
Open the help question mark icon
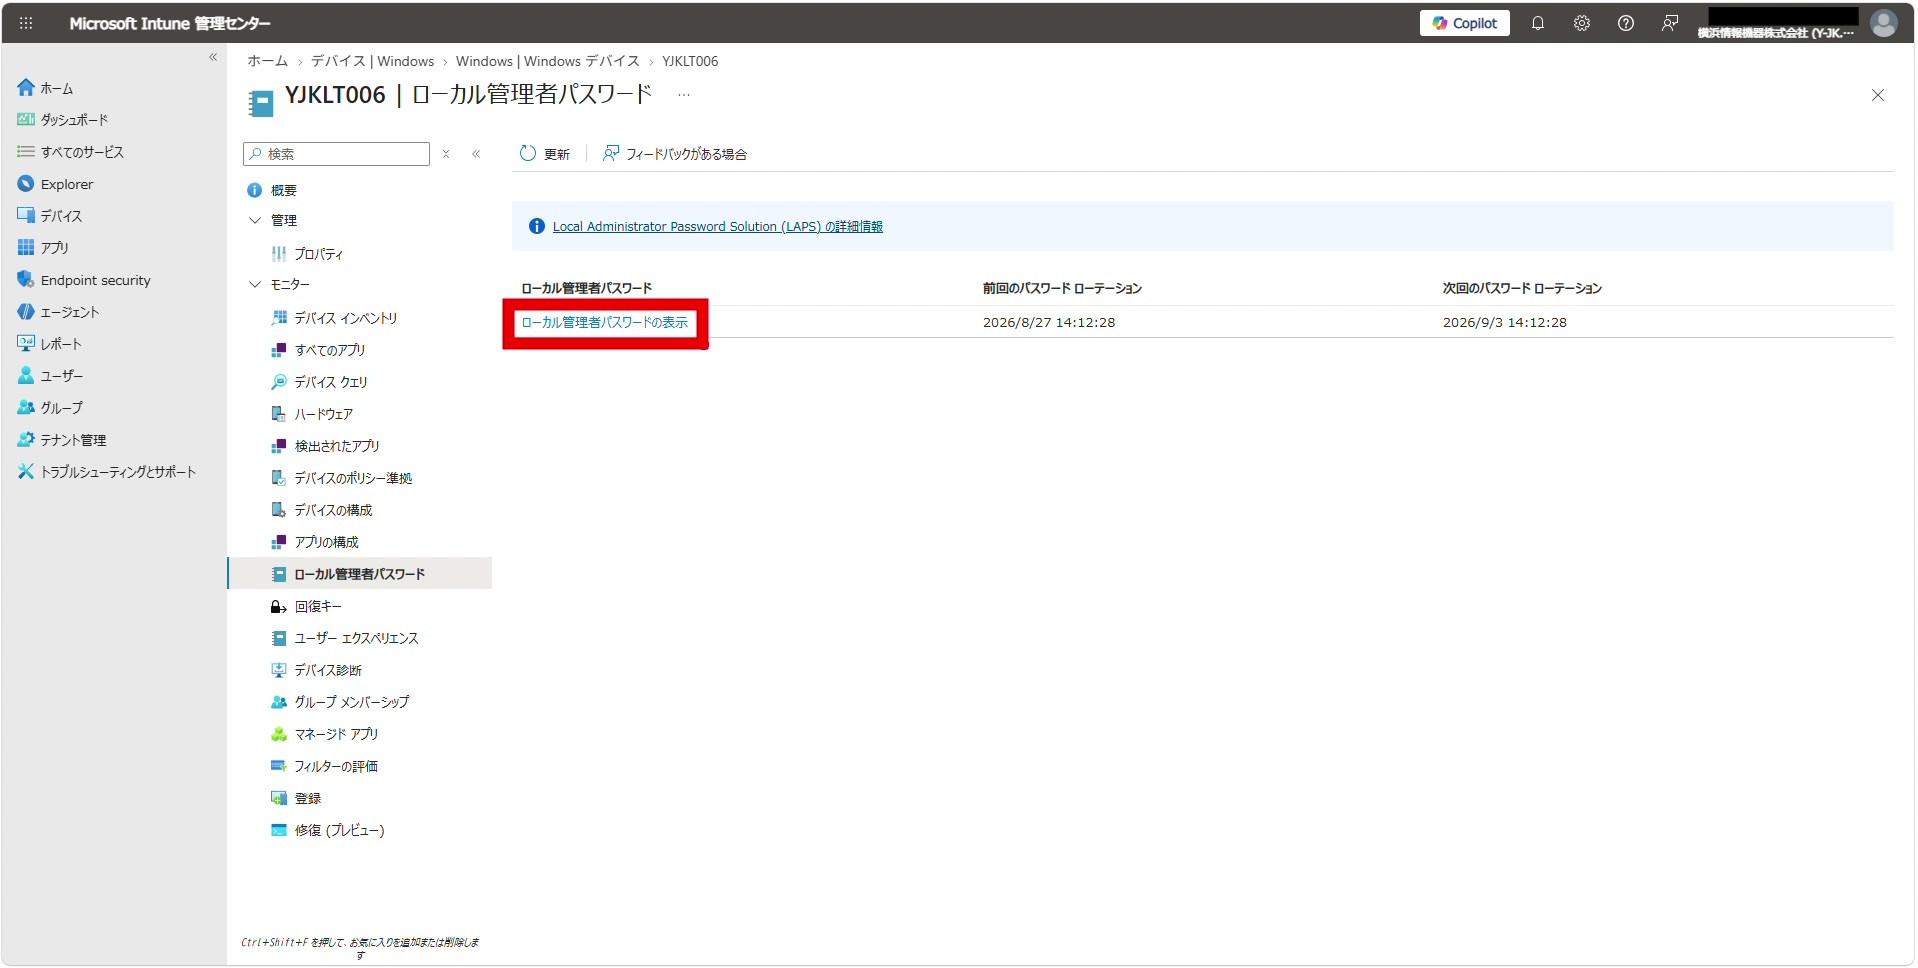pos(1625,23)
